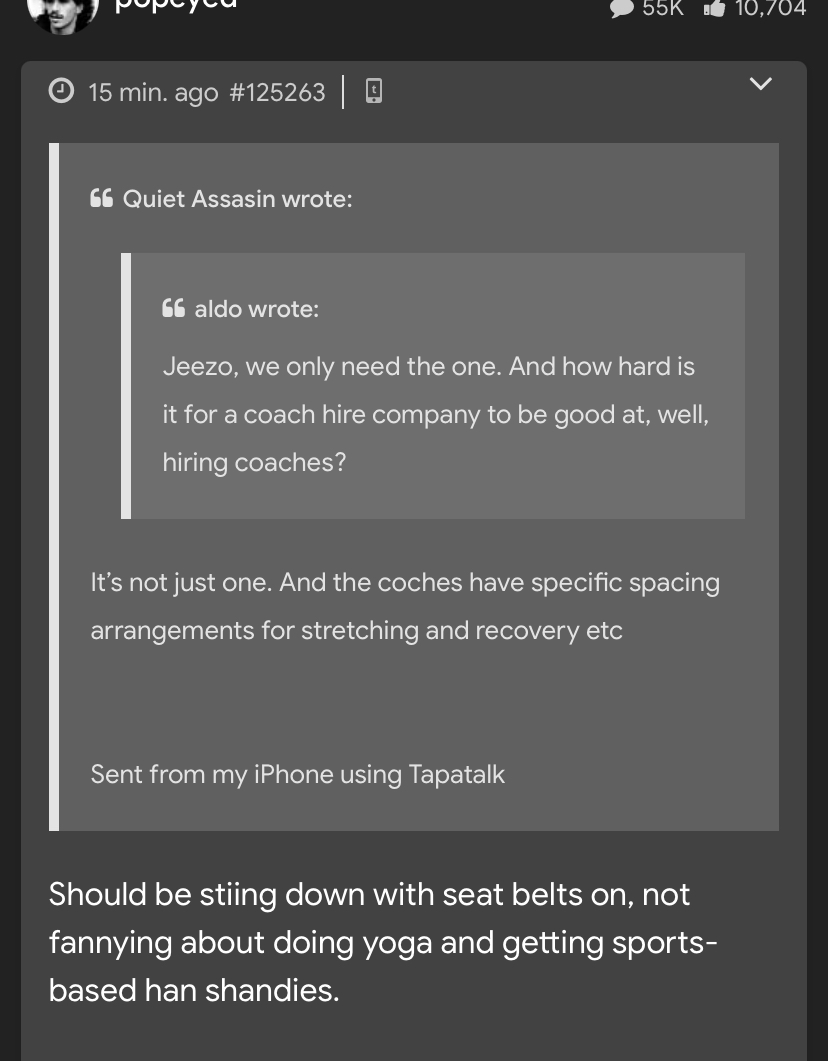828x1061 pixels.
Task: Click the thumbs-up likes icon
Action: (714, 8)
